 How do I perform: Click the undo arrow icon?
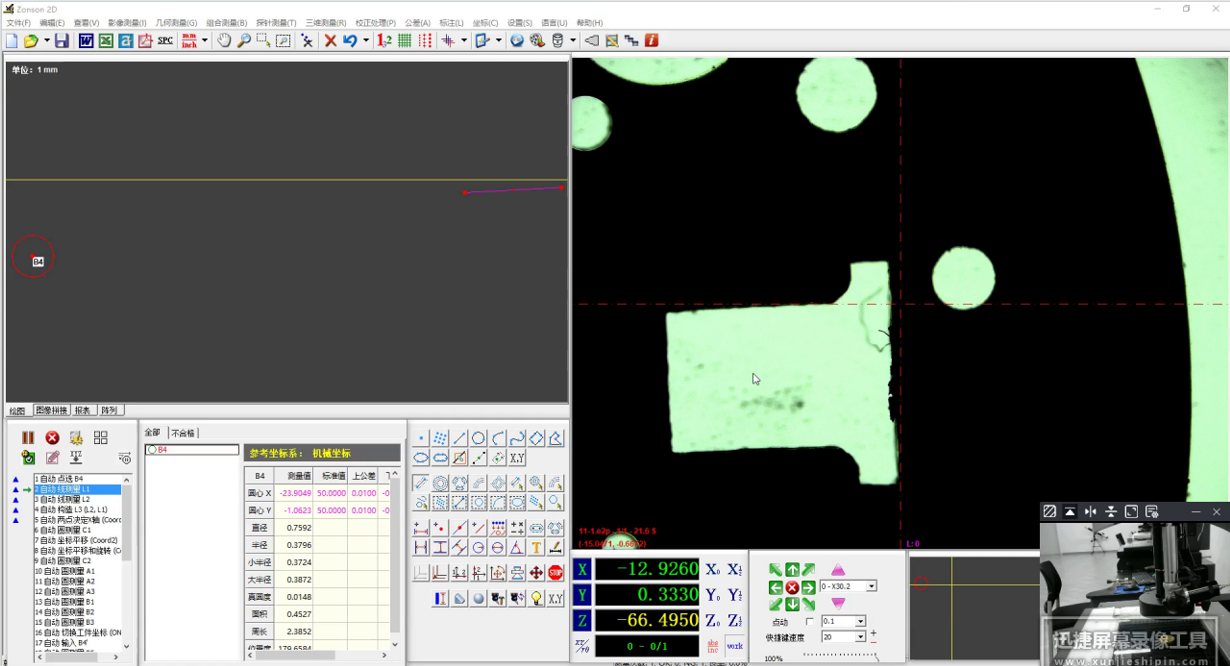click(x=350, y=41)
